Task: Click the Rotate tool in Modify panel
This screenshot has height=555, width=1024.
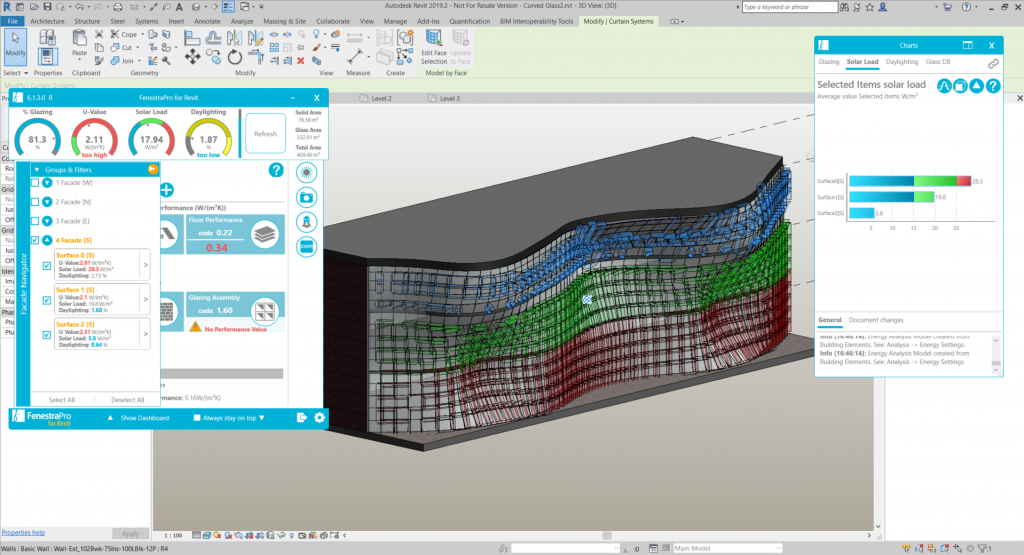Action: click(234, 58)
